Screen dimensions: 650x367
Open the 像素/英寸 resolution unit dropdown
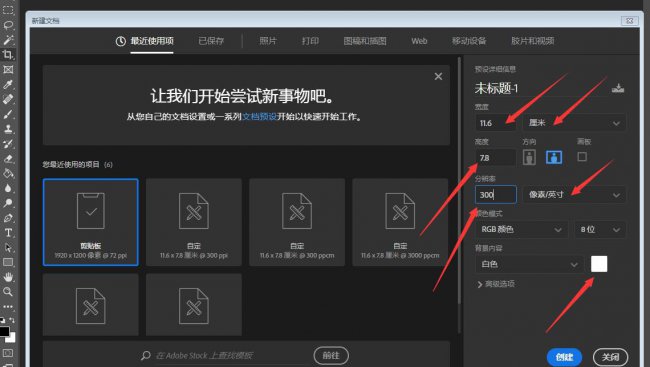(x=575, y=194)
